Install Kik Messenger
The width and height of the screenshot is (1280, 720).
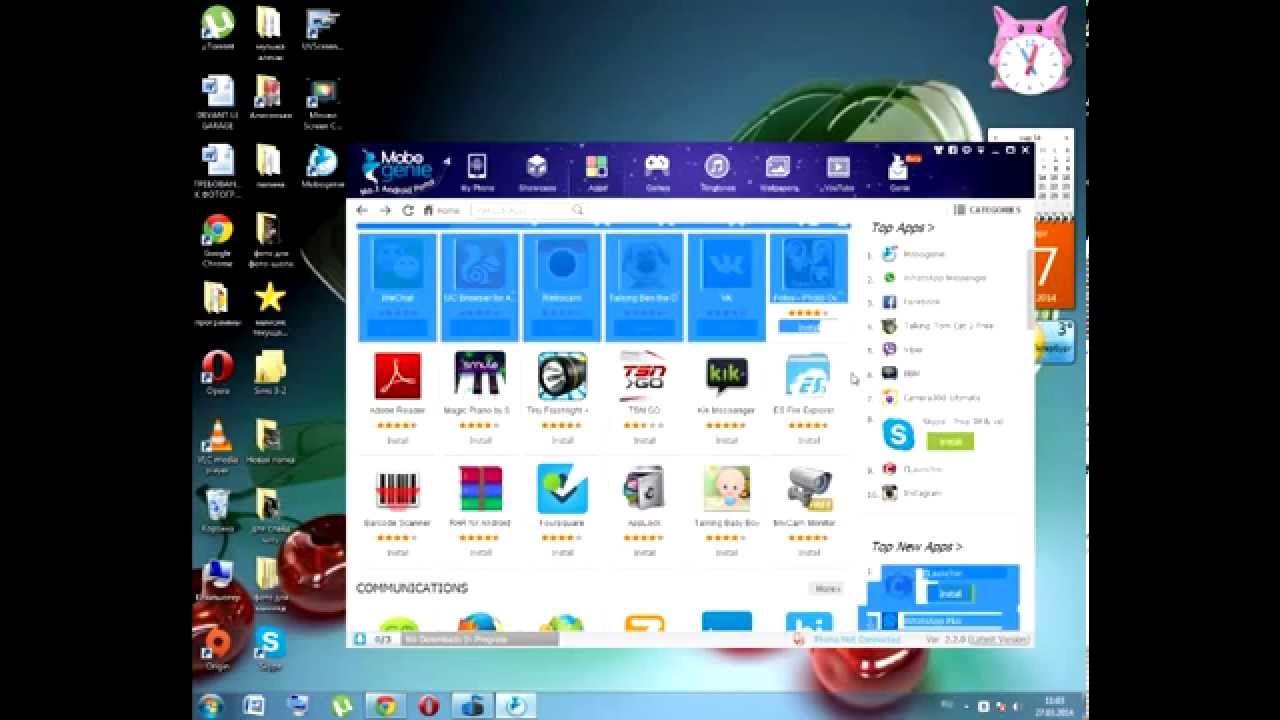pos(726,440)
